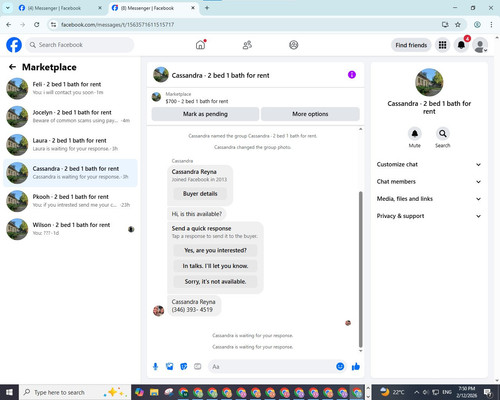Open Chrome three-dot menu

click(491, 25)
